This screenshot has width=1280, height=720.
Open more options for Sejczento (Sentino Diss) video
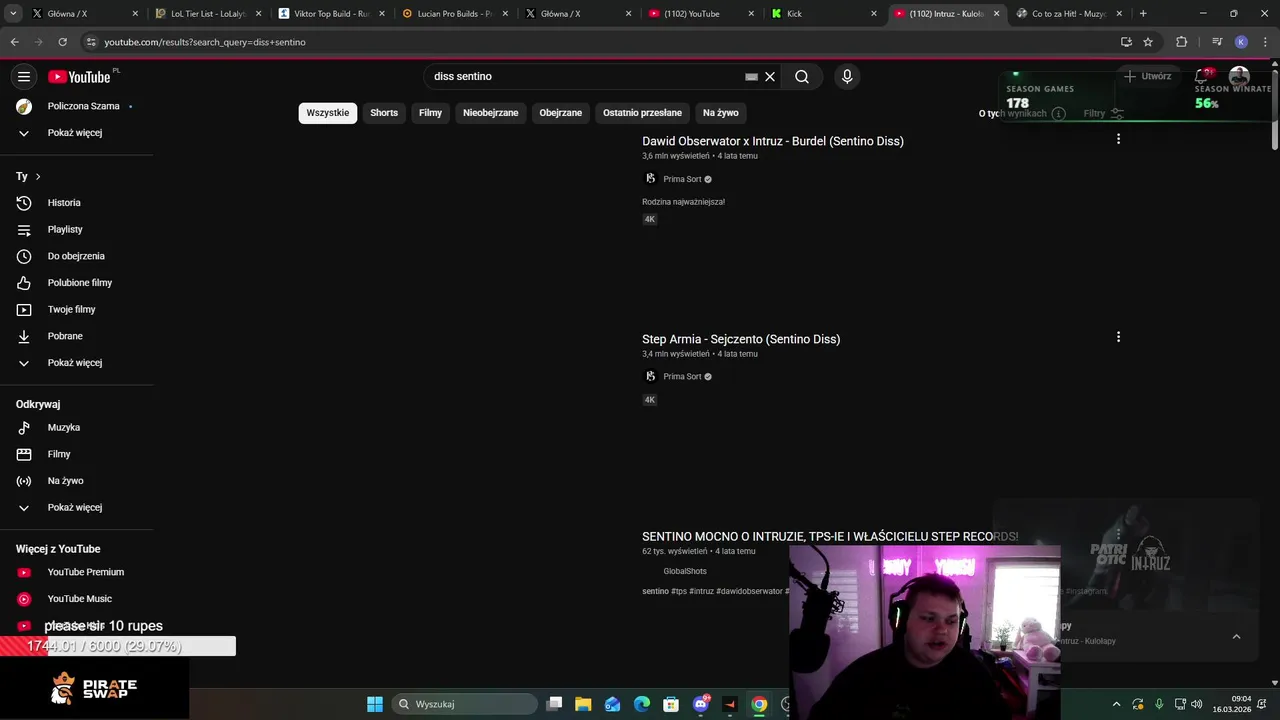(1118, 337)
